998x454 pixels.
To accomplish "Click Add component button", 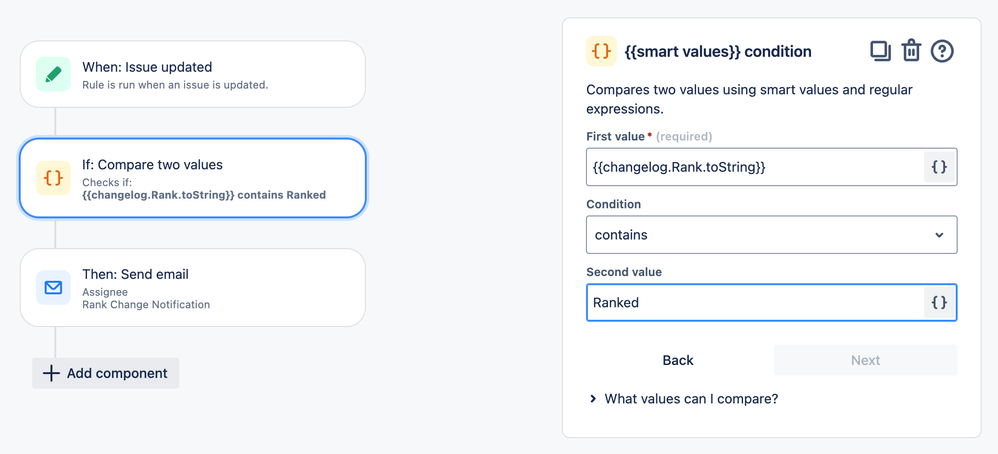I will 106,373.
